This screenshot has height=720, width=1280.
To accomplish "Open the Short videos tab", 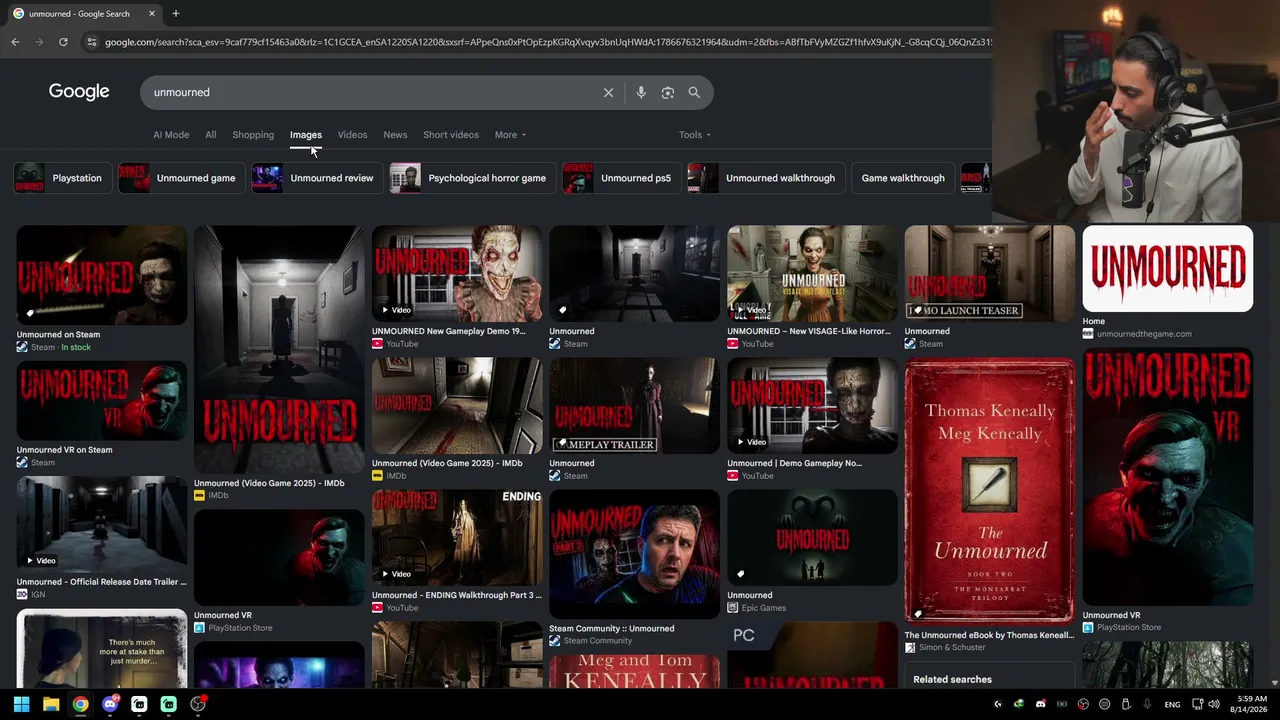I will pos(451,135).
